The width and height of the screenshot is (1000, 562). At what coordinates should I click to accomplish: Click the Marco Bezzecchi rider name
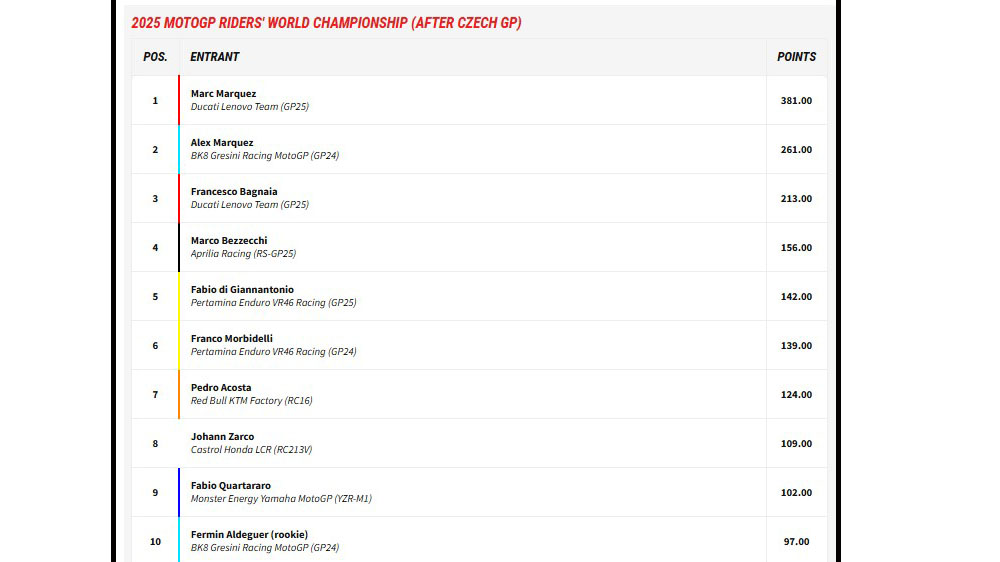tap(229, 241)
